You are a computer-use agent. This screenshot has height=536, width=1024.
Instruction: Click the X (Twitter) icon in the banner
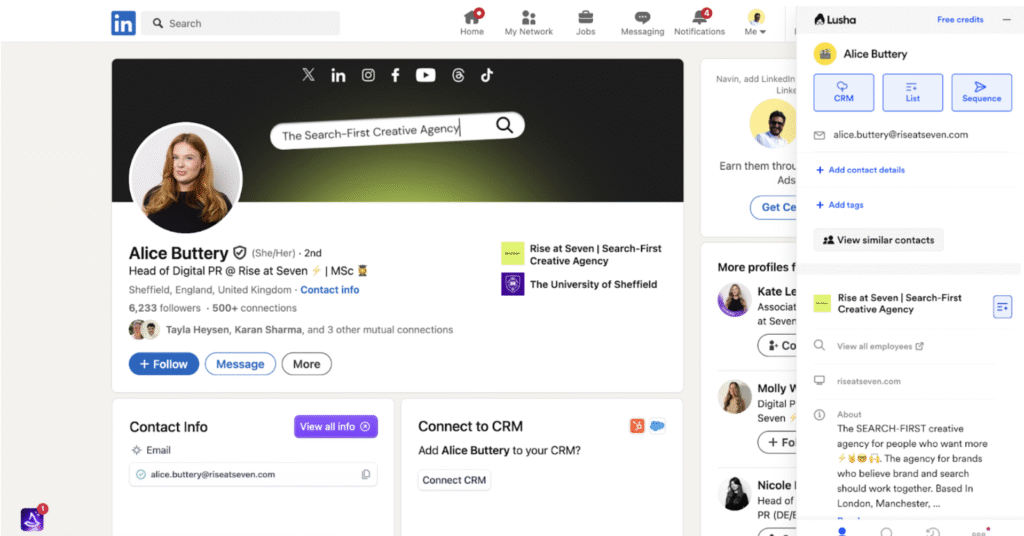pos(308,74)
